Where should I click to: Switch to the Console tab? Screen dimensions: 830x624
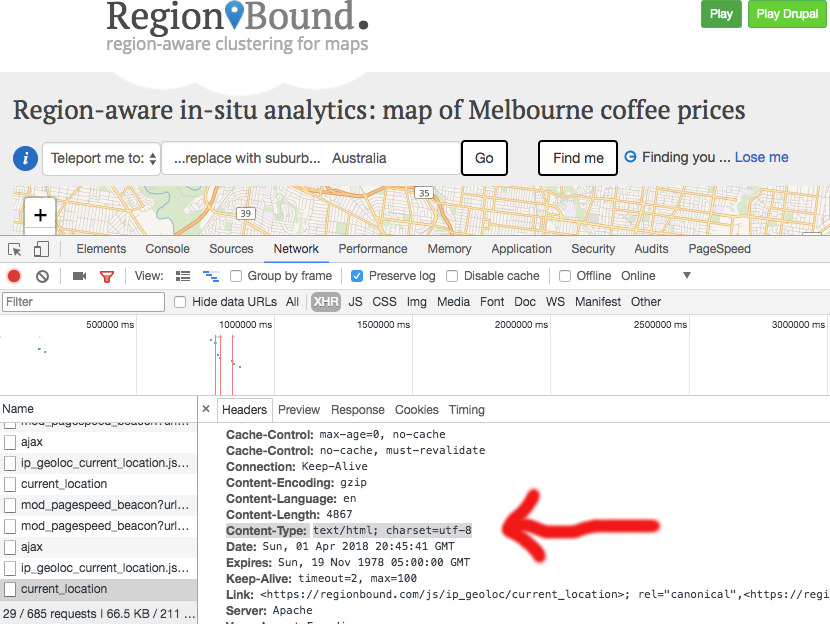167,249
